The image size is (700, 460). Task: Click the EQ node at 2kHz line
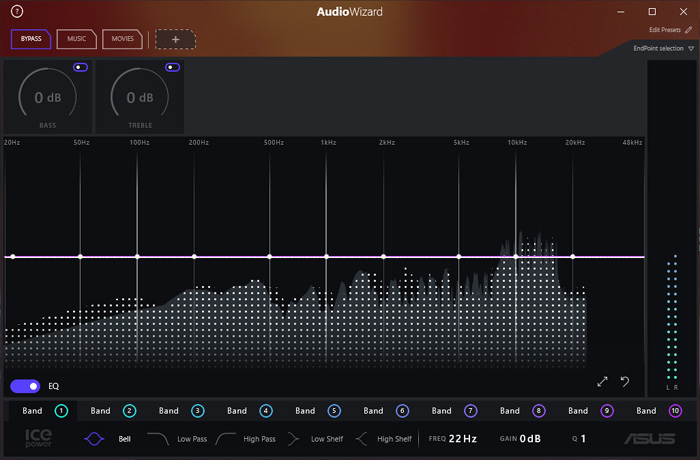click(383, 256)
